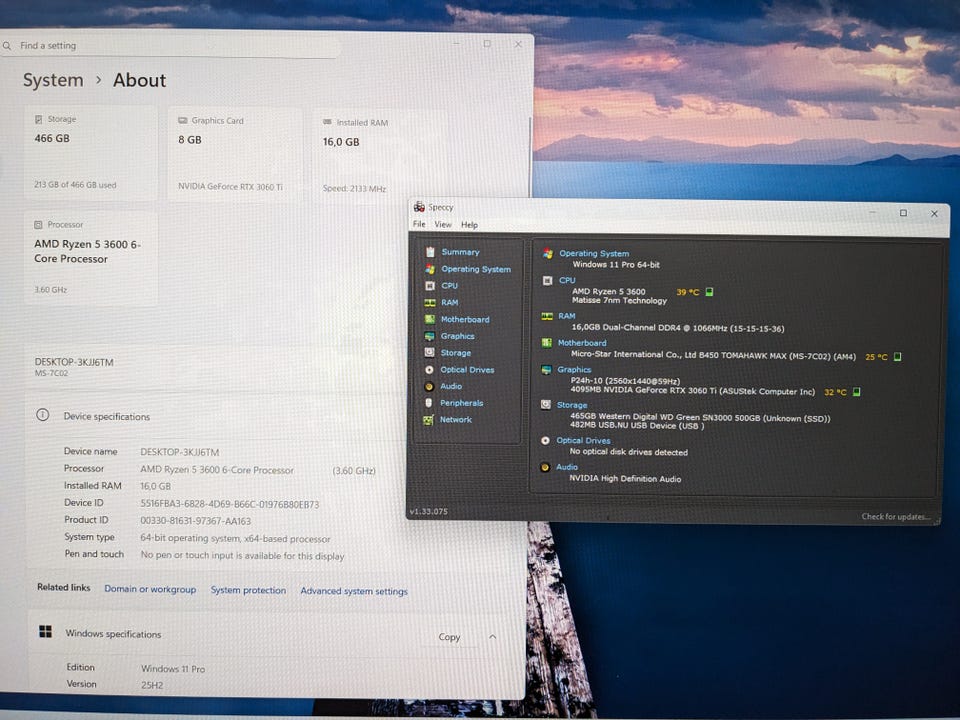Image resolution: width=960 pixels, height=720 pixels.
Task: Open Storage disk icon in Speccy sidebar
Action: click(429, 353)
